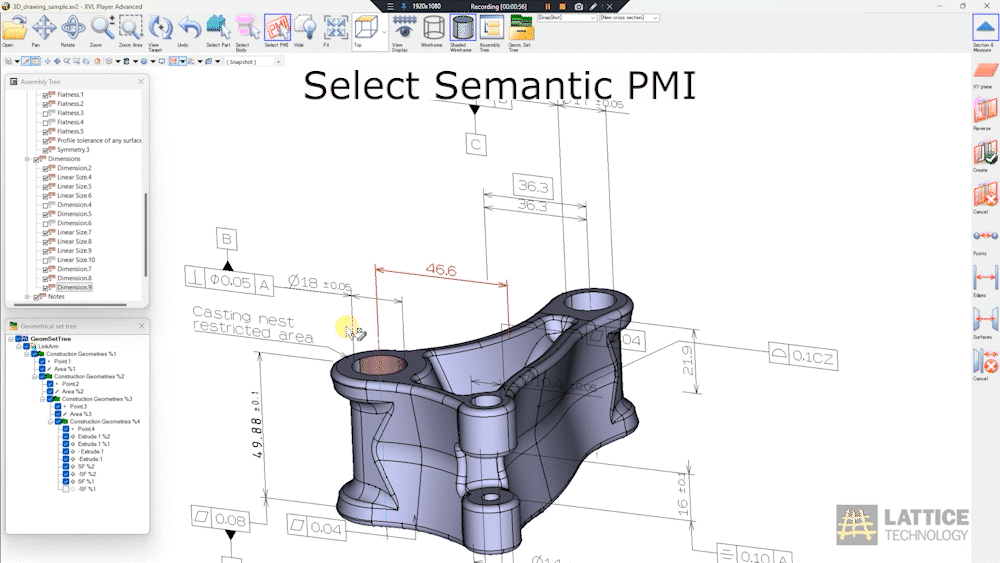Fit the model to the view
This screenshot has height=563, width=1000.
(335, 28)
